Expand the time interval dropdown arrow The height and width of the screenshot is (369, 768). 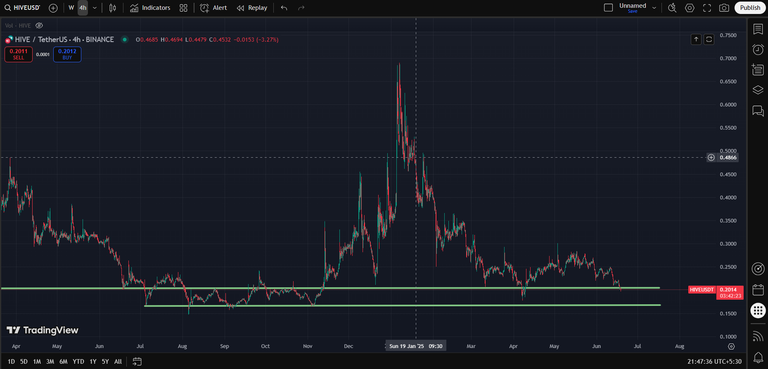[x=95, y=8]
